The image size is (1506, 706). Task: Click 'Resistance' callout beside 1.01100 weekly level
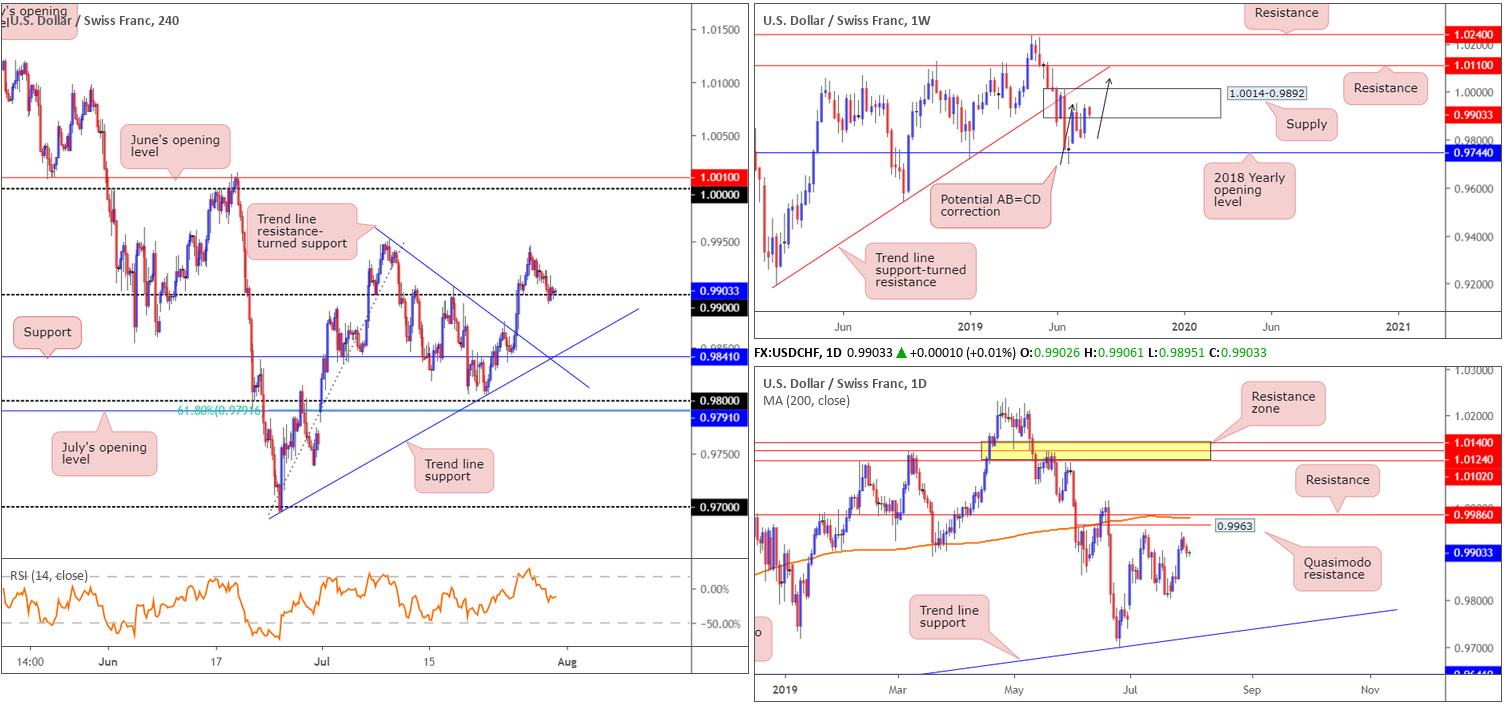coord(1386,88)
